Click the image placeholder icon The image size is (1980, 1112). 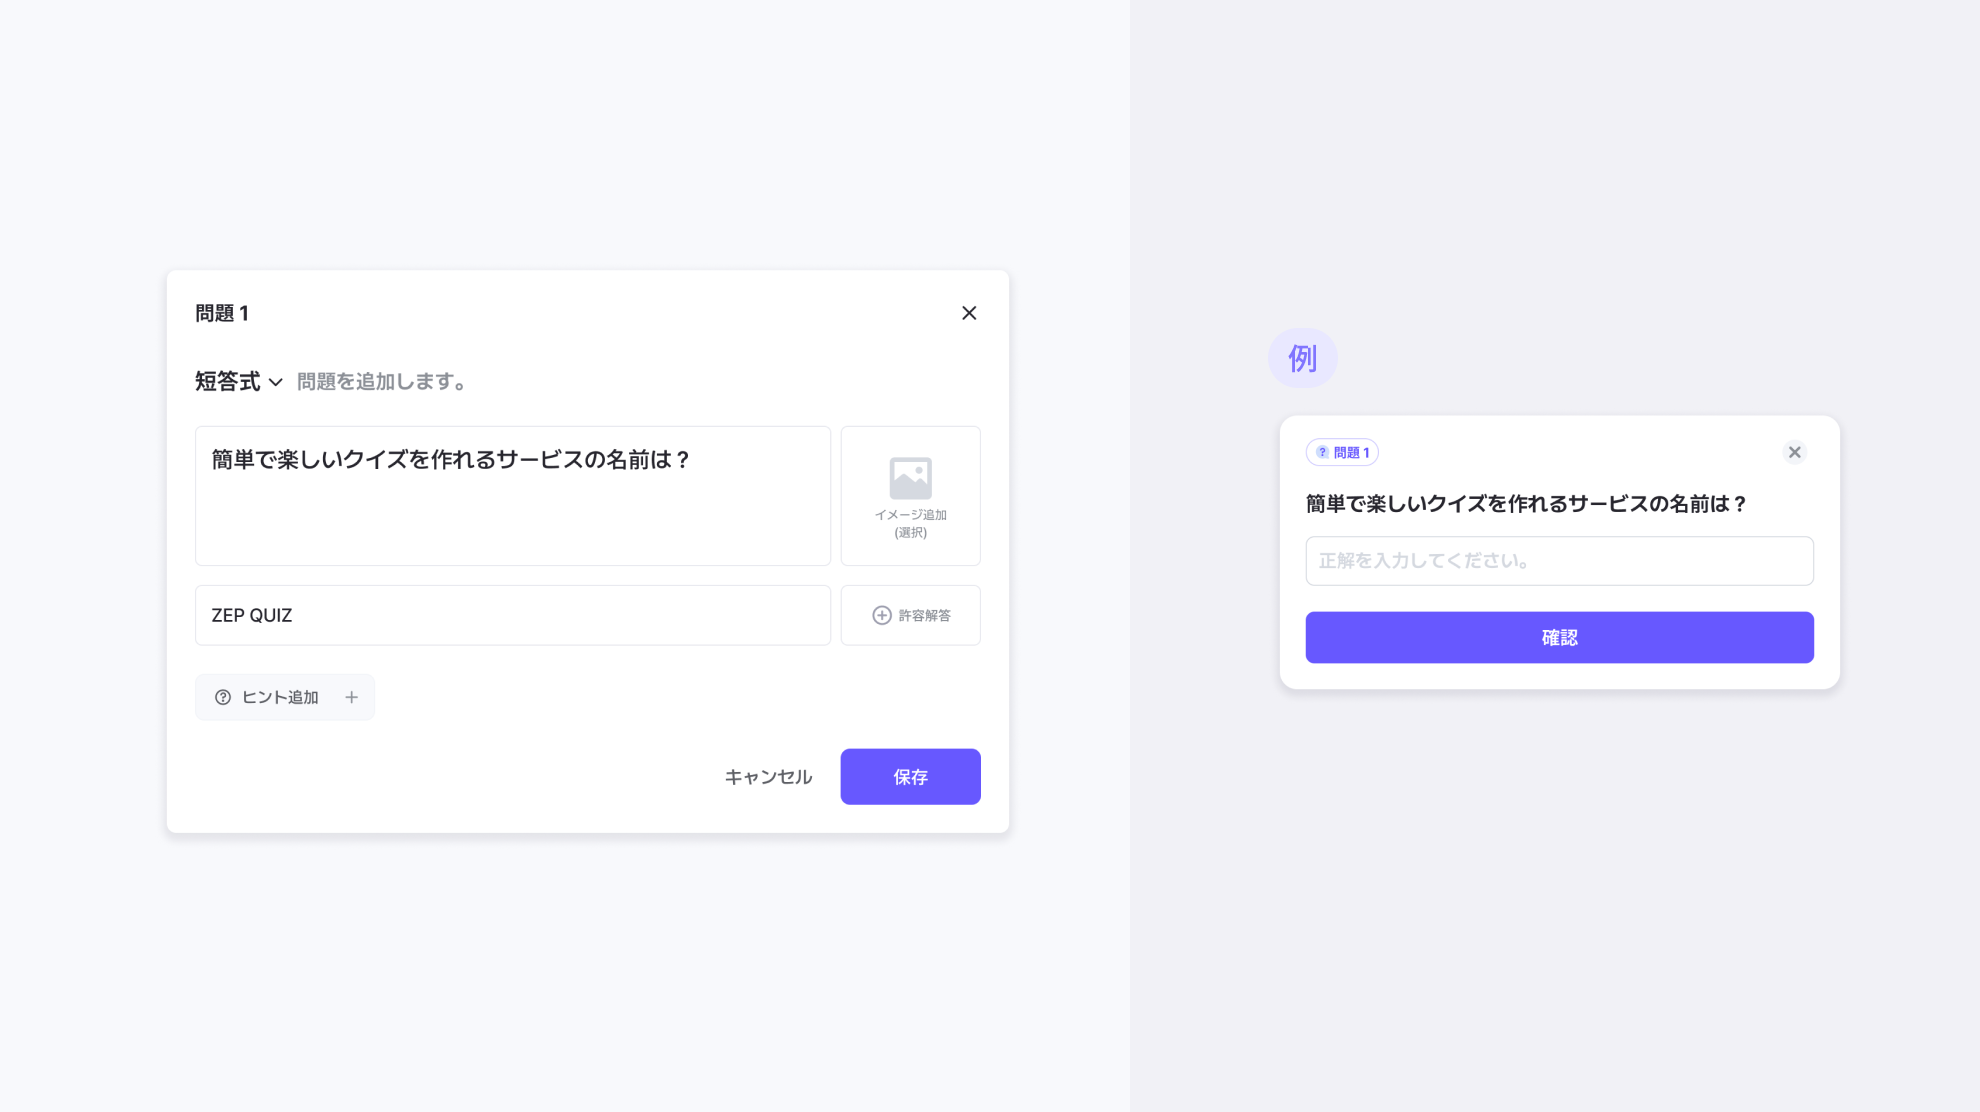click(910, 478)
